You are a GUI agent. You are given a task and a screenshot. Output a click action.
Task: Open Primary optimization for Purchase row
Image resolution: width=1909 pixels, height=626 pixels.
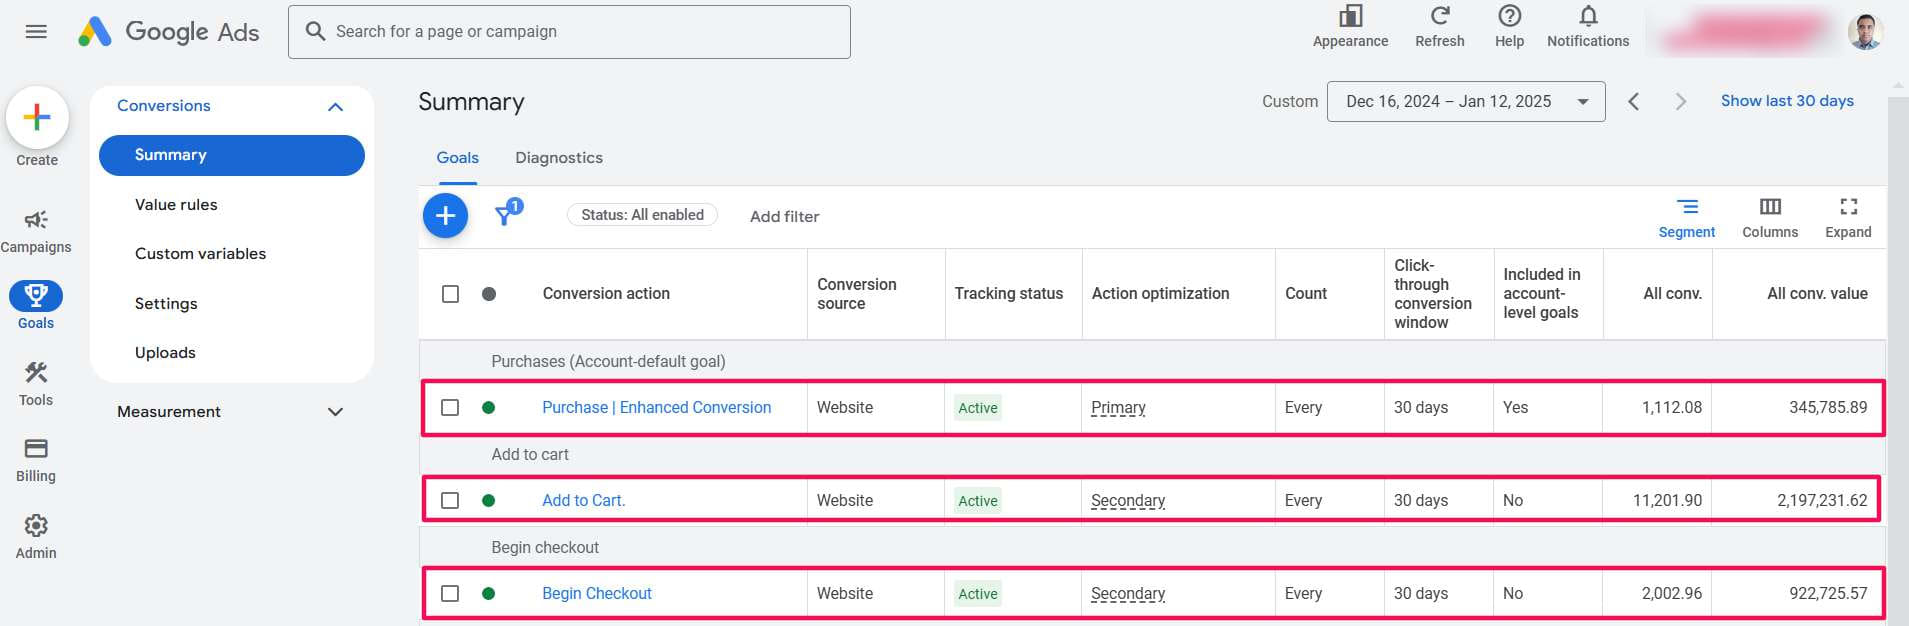(1118, 408)
